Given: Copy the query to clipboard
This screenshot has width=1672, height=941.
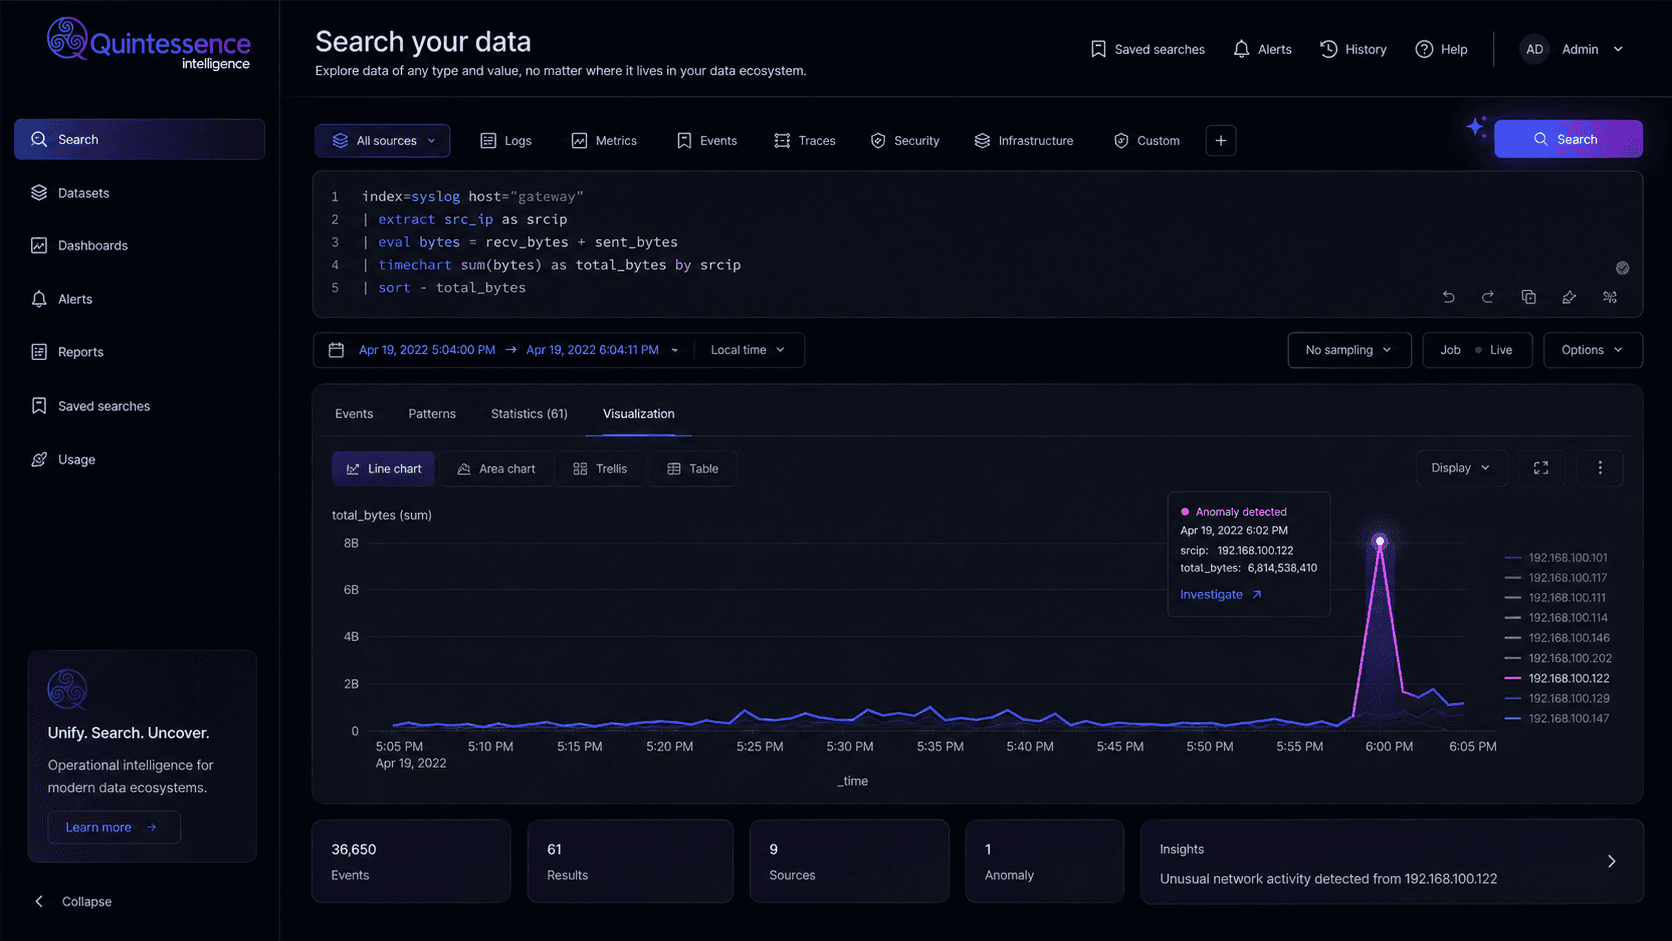Looking at the screenshot, I should 1528,297.
